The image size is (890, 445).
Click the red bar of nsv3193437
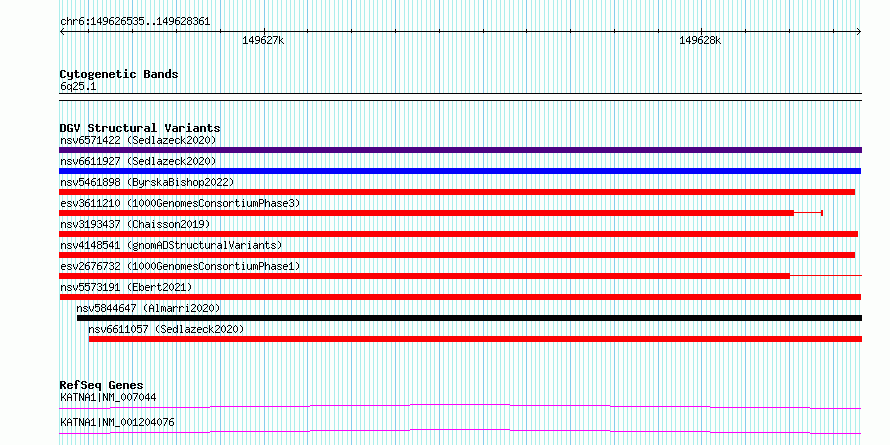point(459,234)
